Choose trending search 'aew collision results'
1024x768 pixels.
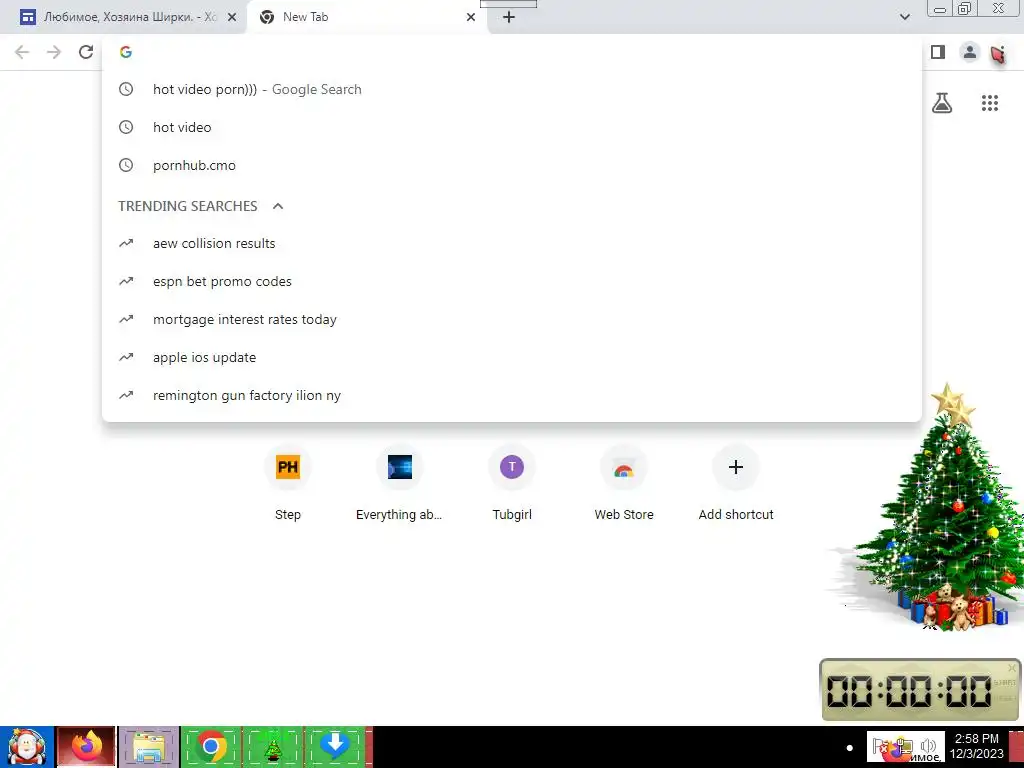pos(511,244)
